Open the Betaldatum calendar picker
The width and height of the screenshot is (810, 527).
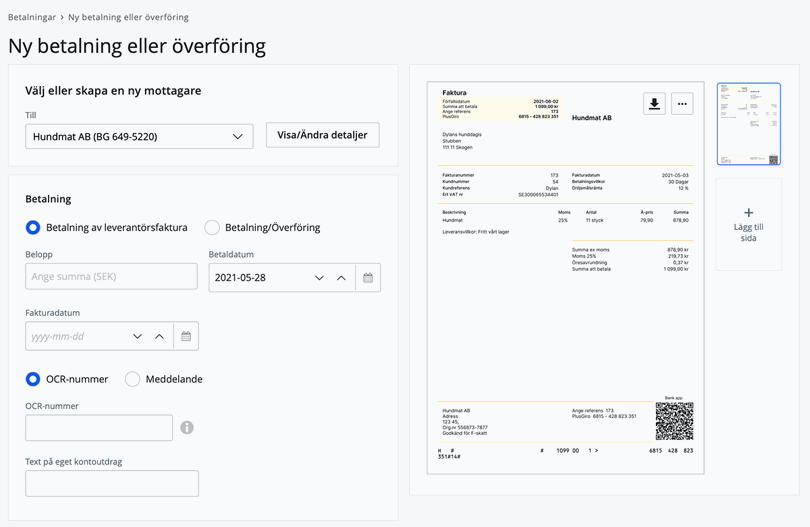(x=368, y=278)
